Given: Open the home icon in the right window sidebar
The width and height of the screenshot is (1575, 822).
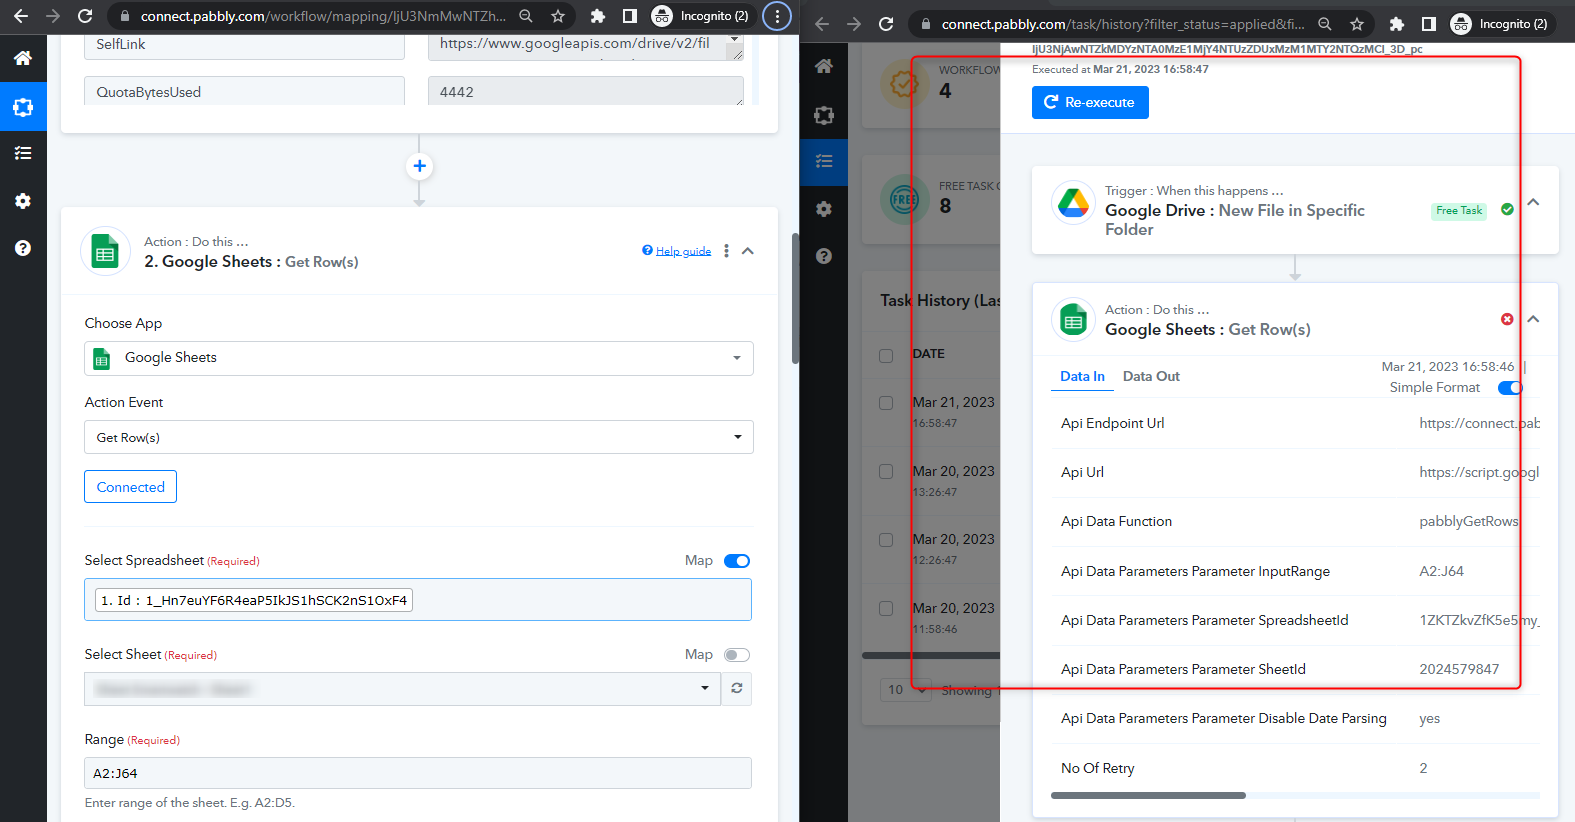Looking at the screenshot, I should (824, 66).
